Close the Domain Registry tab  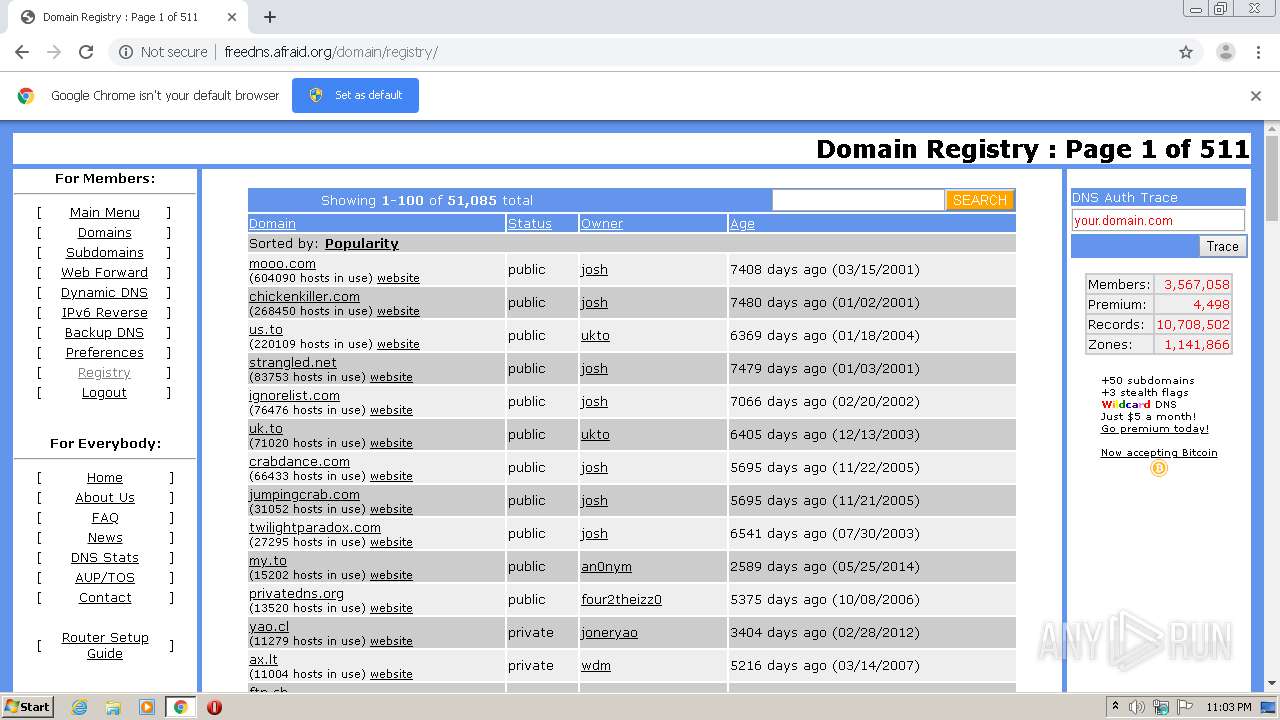[232, 17]
